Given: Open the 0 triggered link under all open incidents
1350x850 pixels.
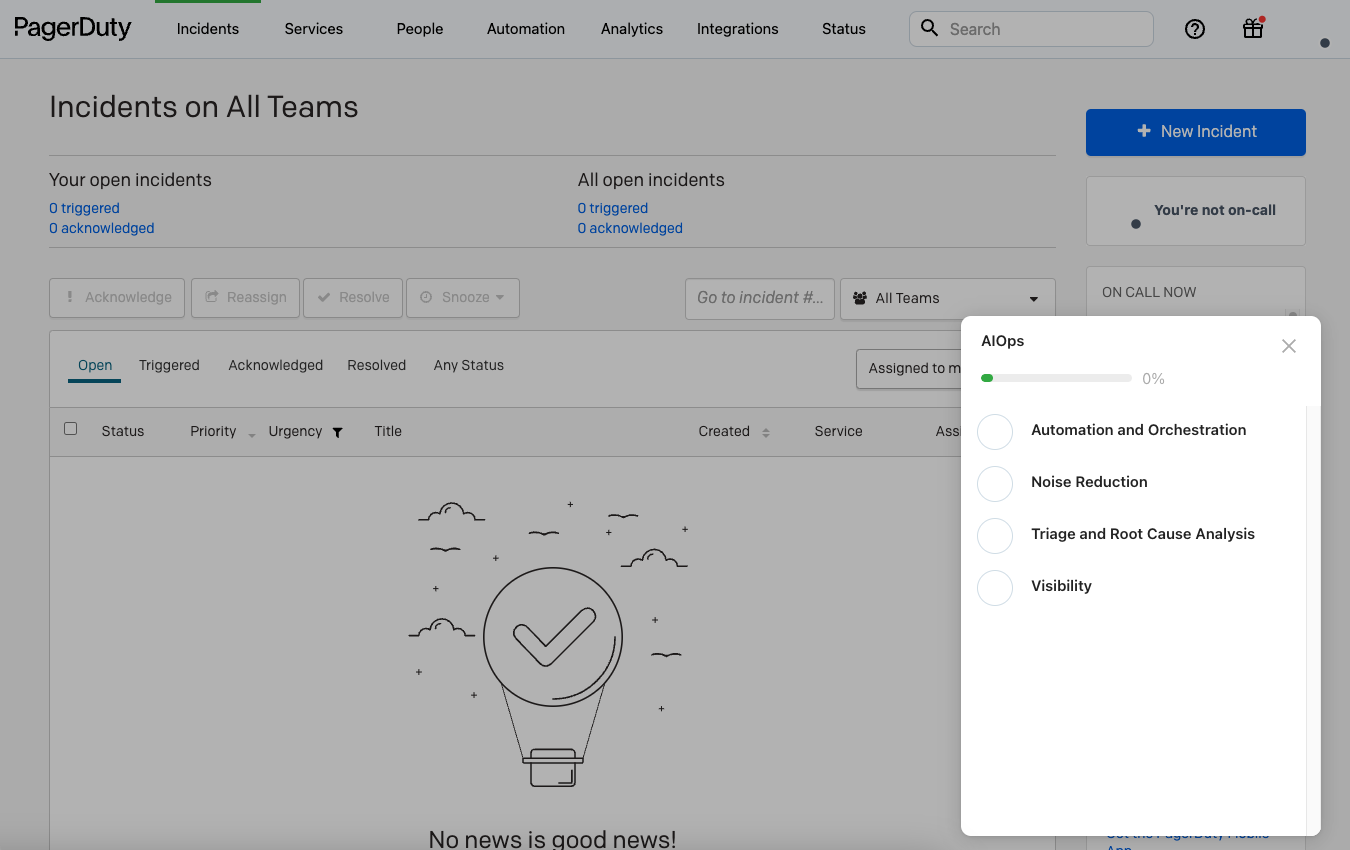Looking at the screenshot, I should click(x=612, y=208).
